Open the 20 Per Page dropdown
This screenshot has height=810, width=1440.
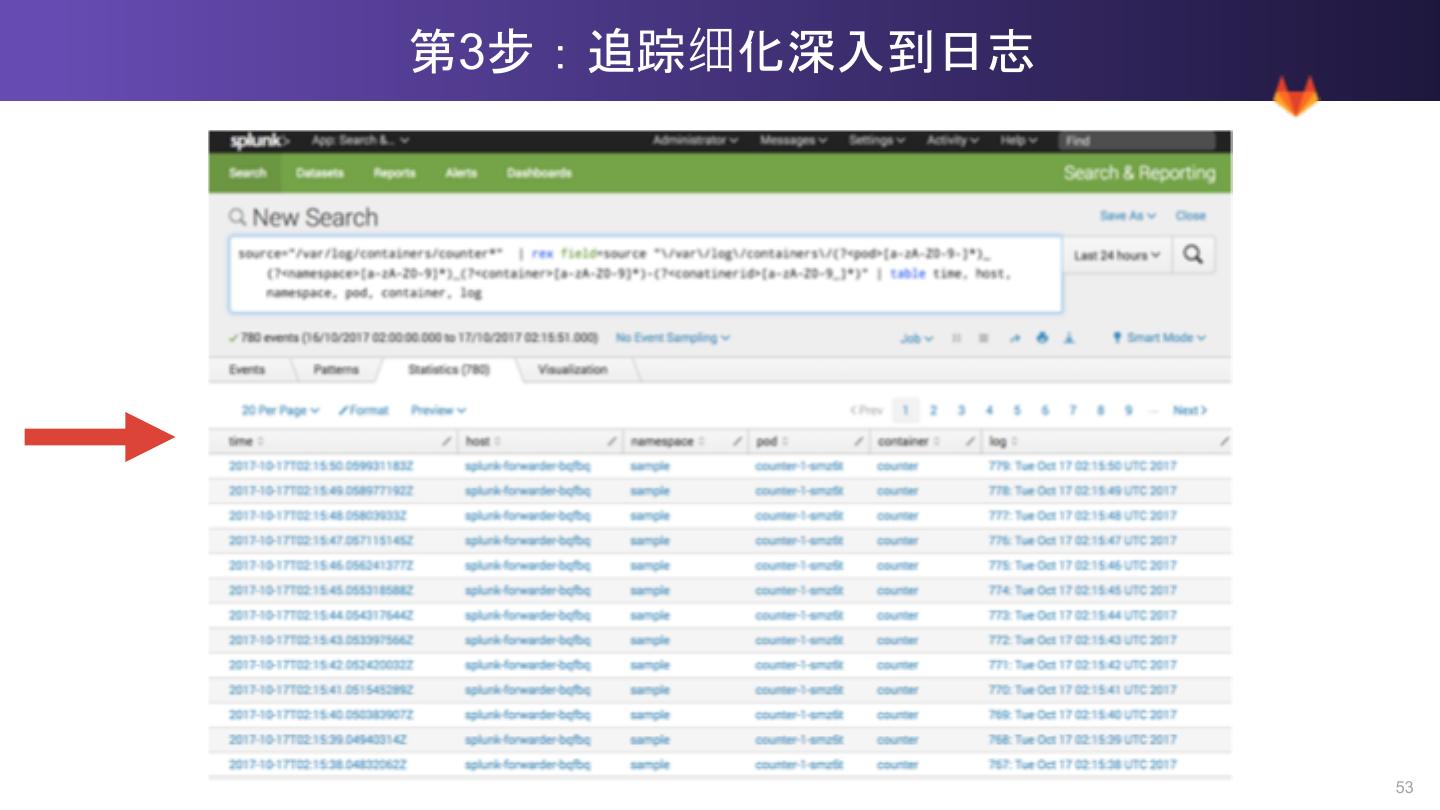(x=280, y=410)
